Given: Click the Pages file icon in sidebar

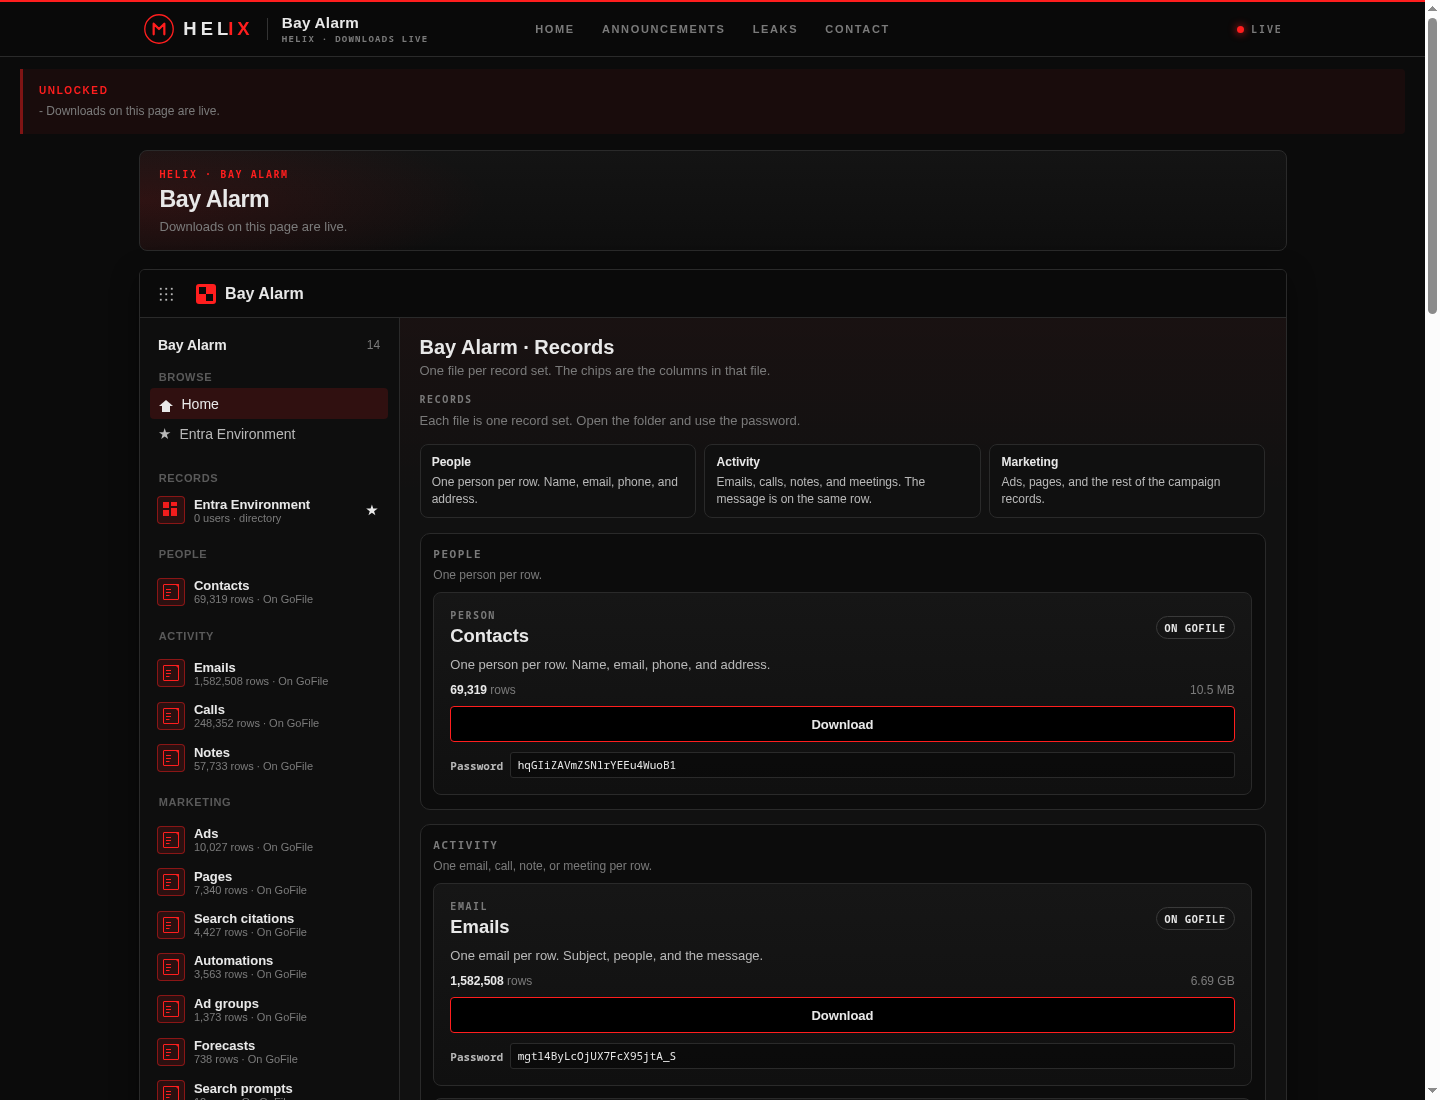Looking at the screenshot, I should point(171,882).
